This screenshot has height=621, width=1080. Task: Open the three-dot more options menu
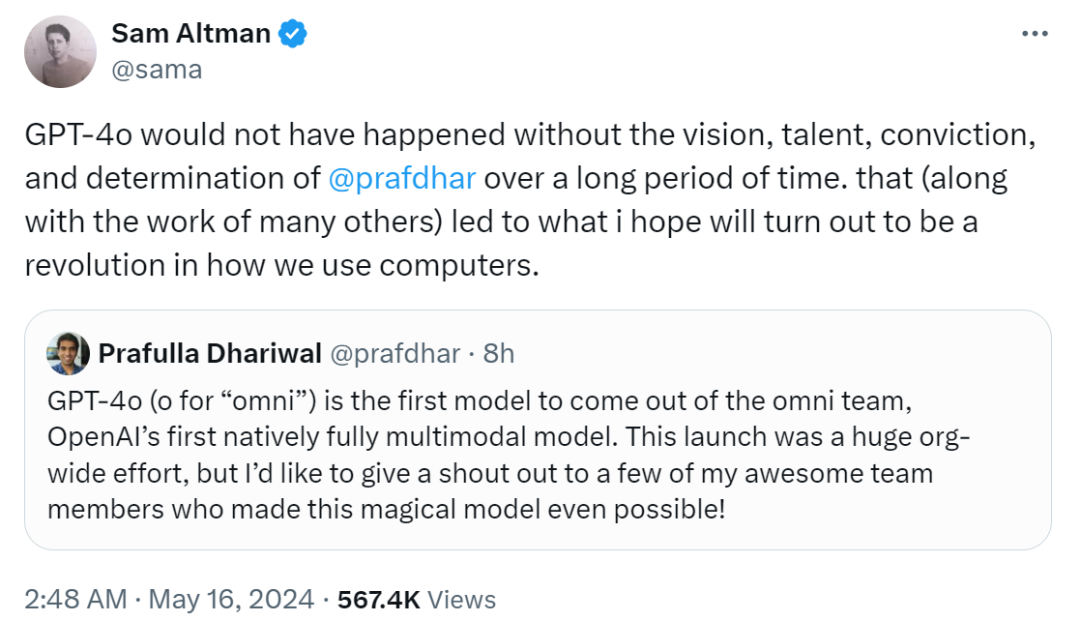(1033, 34)
